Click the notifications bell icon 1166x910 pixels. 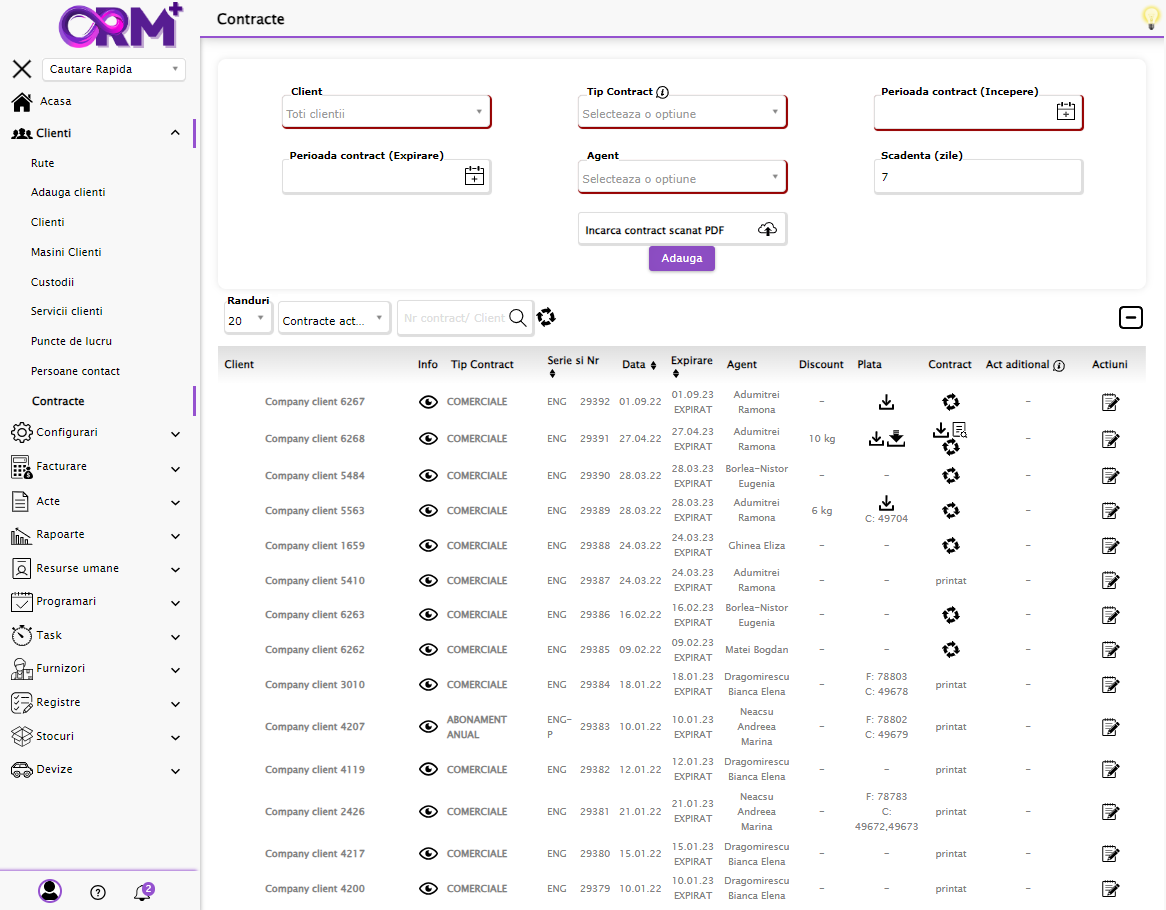(142, 892)
